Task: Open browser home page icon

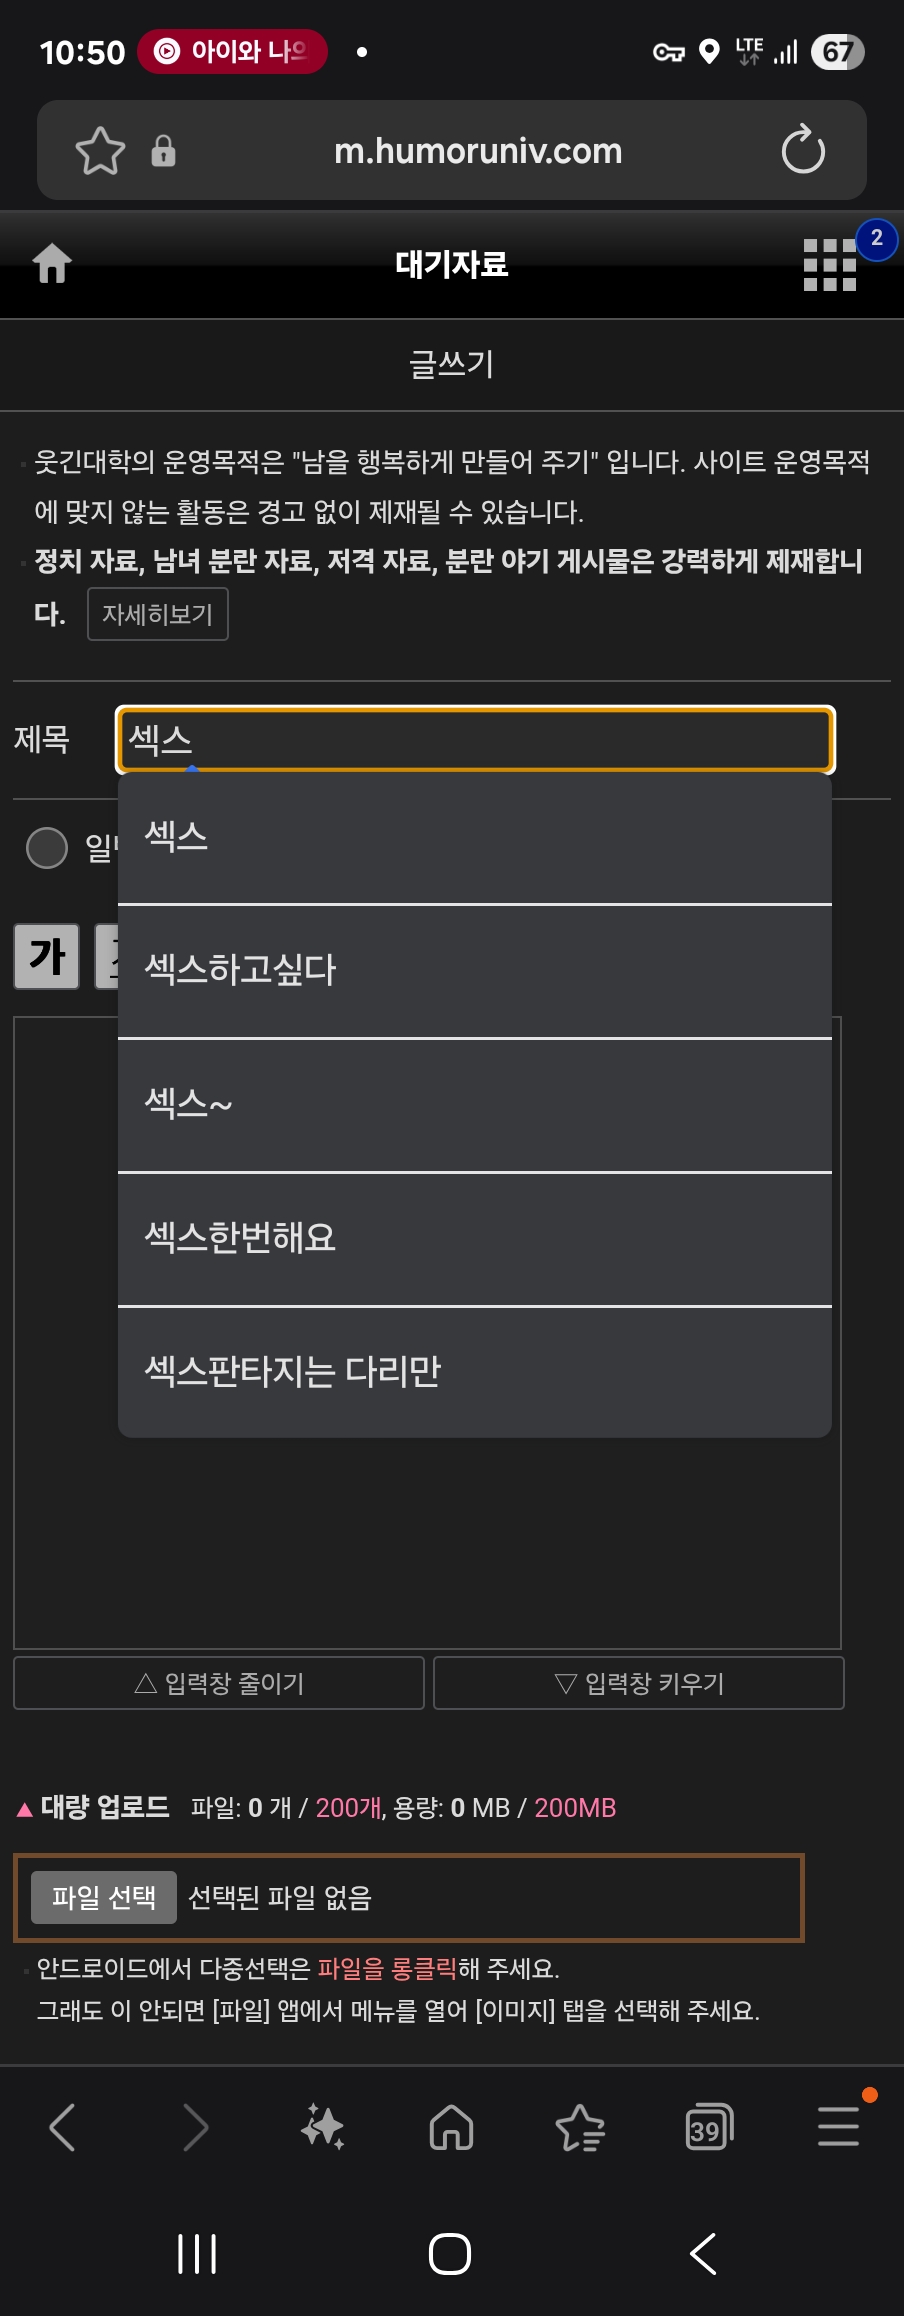Action: tap(451, 2127)
